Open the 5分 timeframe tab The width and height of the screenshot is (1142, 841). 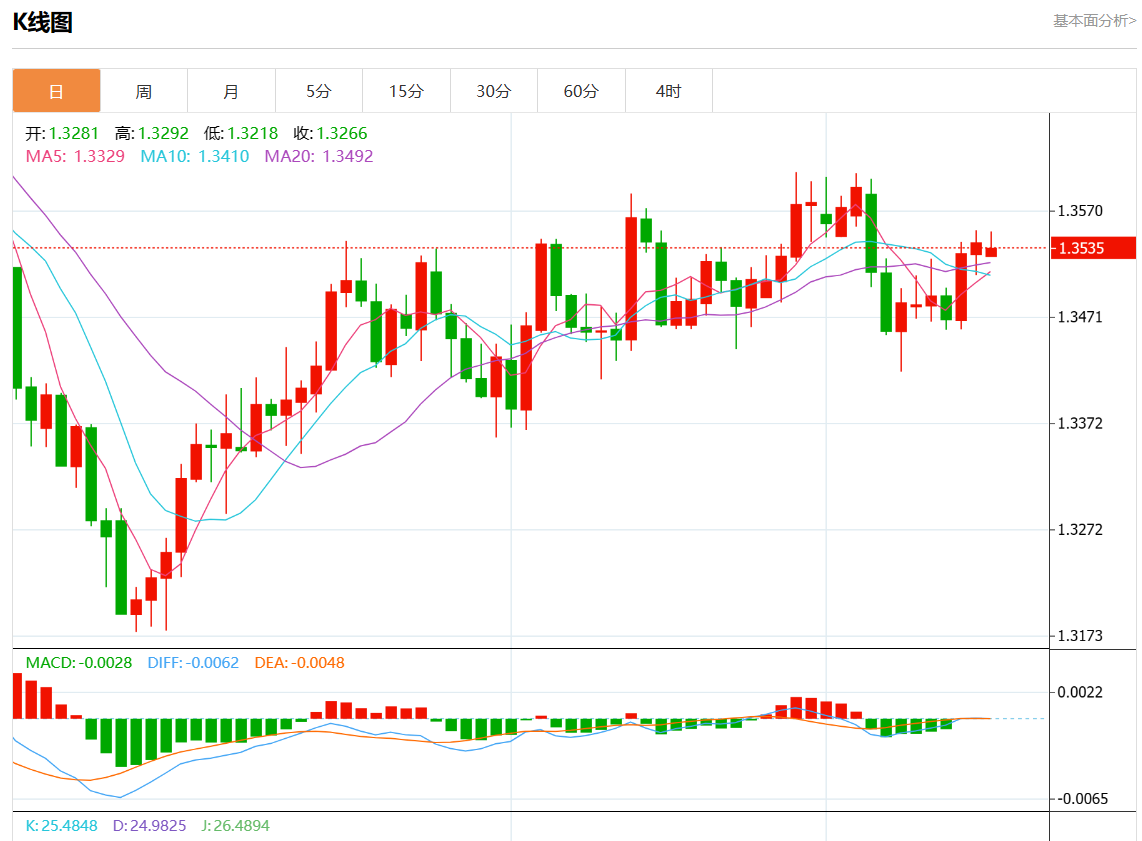[318, 91]
